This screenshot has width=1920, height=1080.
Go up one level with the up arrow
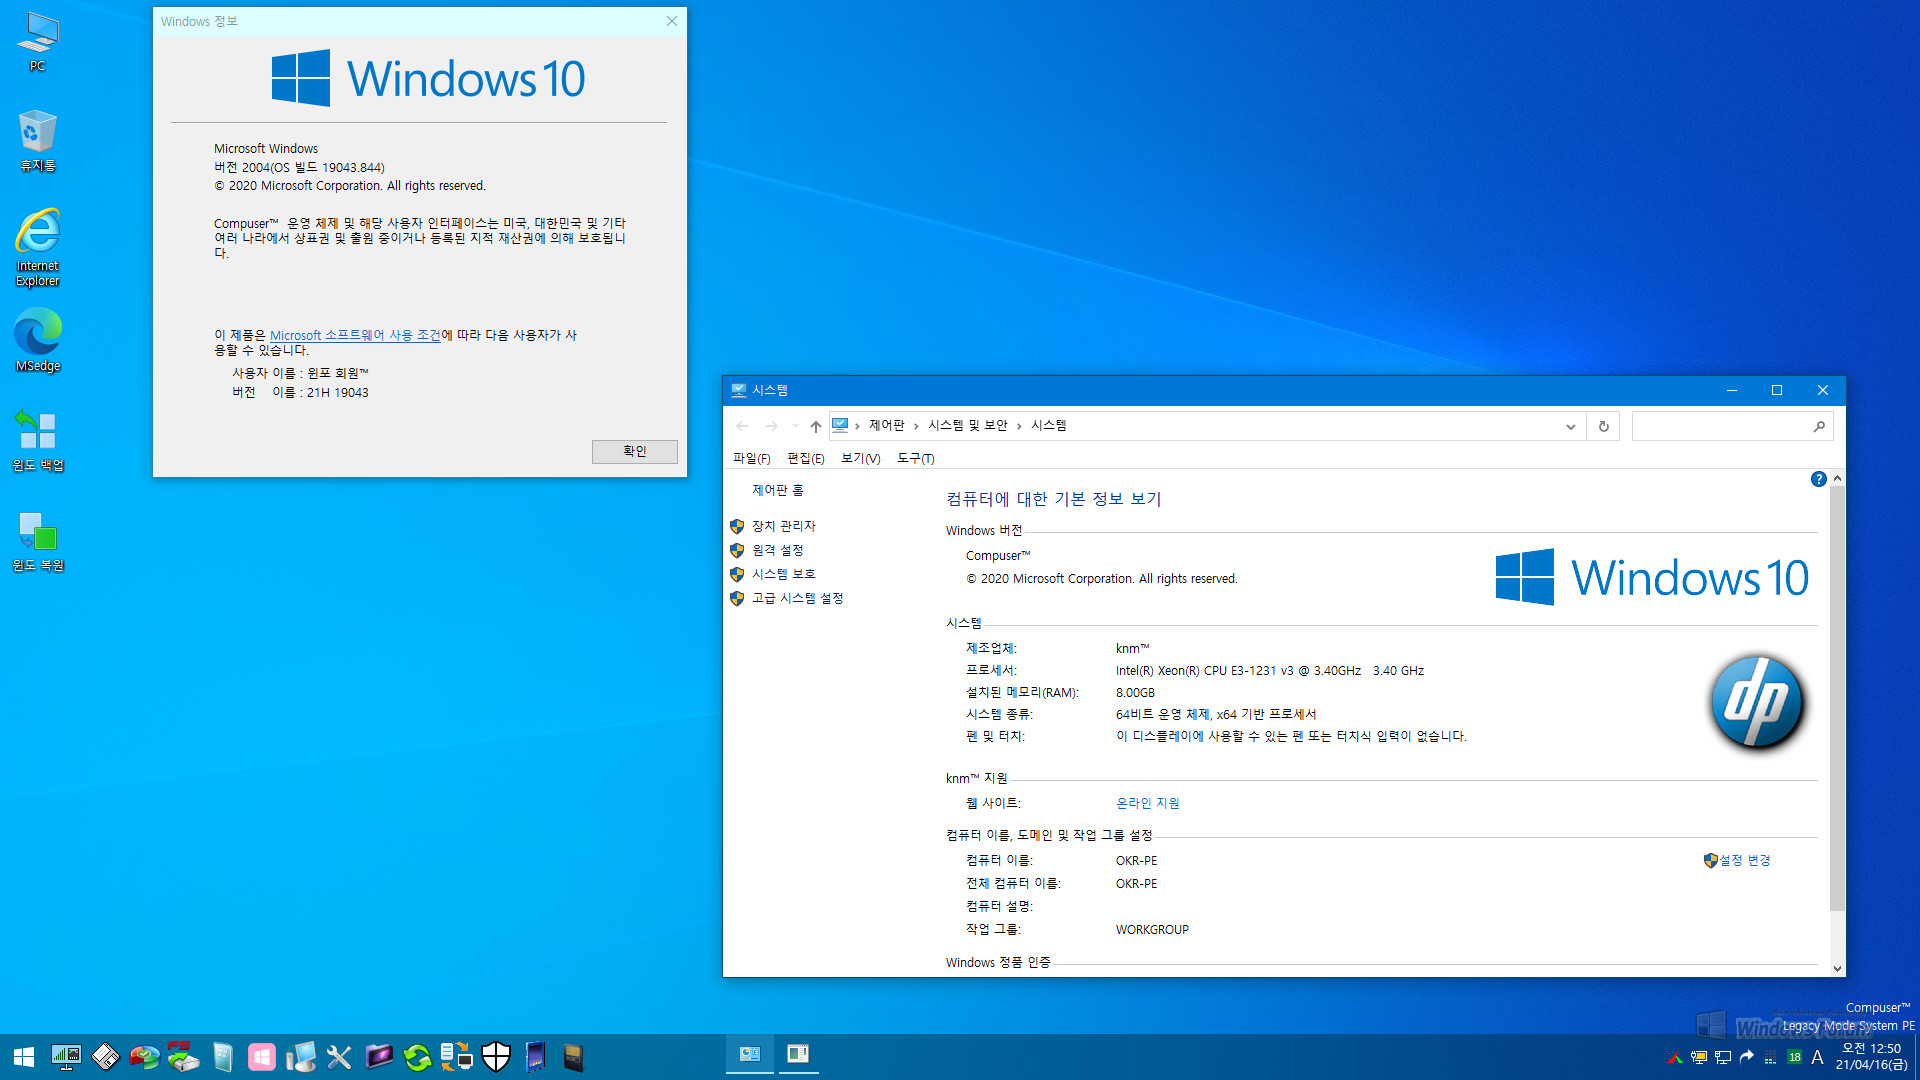click(x=815, y=426)
